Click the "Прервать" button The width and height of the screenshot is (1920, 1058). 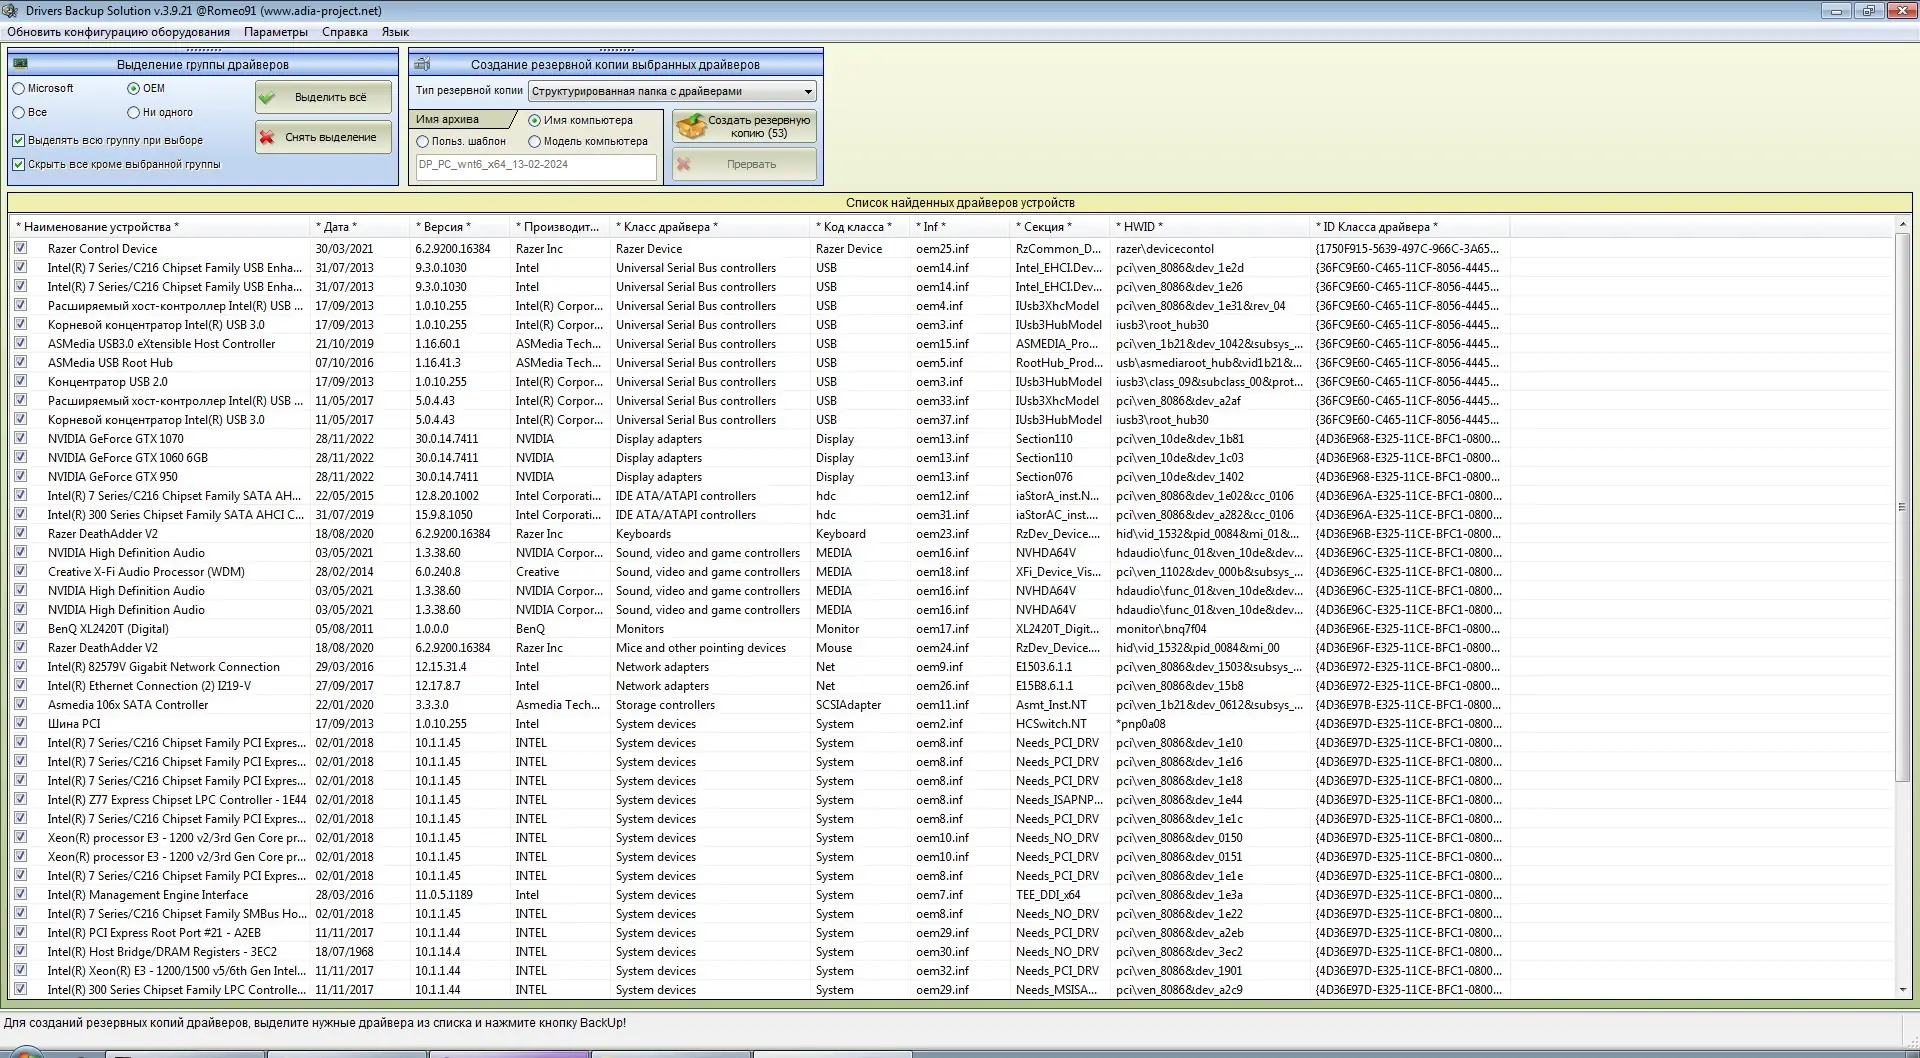click(744, 165)
